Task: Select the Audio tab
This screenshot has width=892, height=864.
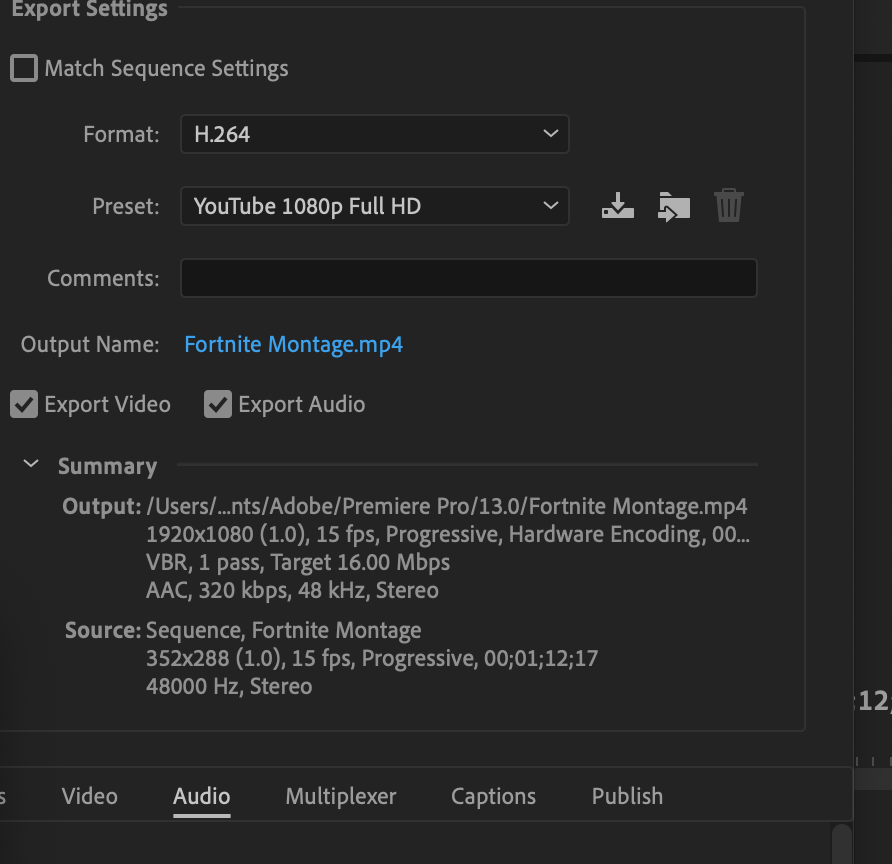Action: click(x=202, y=796)
